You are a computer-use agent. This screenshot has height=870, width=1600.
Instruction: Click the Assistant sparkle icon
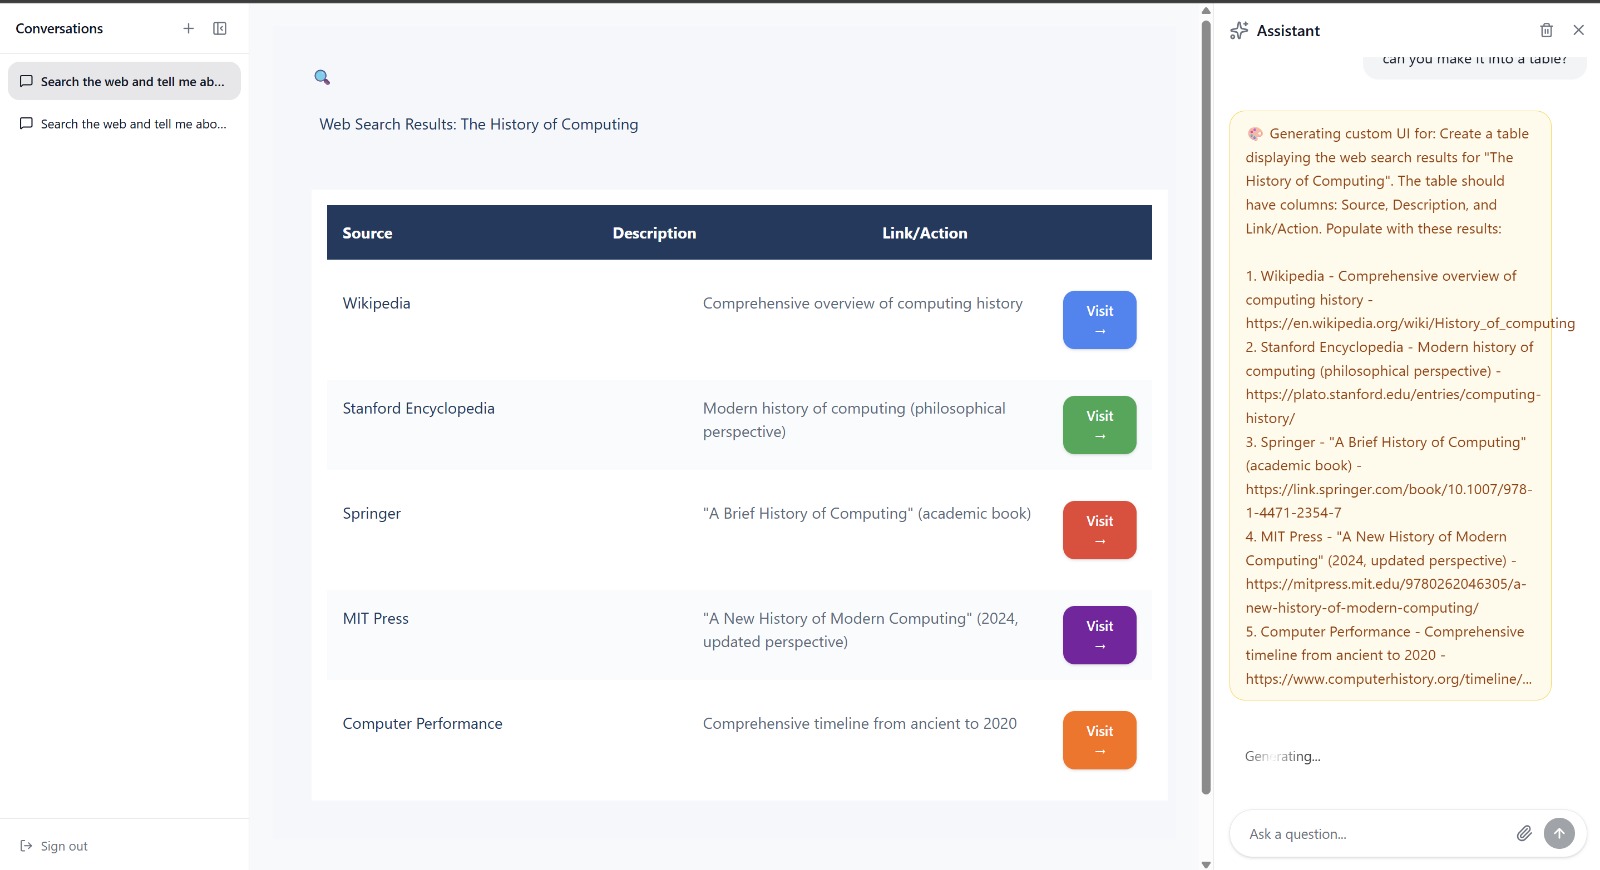point(1239,30)
